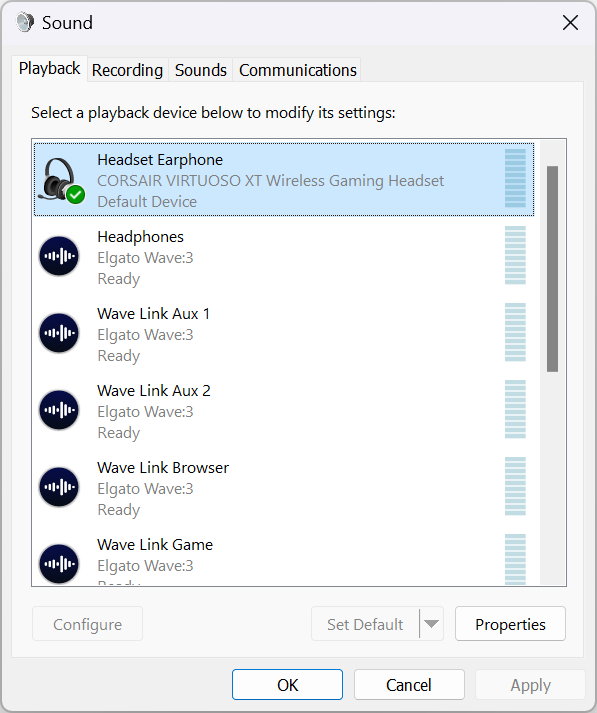Viewport: 597px width, 713px height.
Task: Select the Wave Link Game device icon
Action: [x=59, y=563]
